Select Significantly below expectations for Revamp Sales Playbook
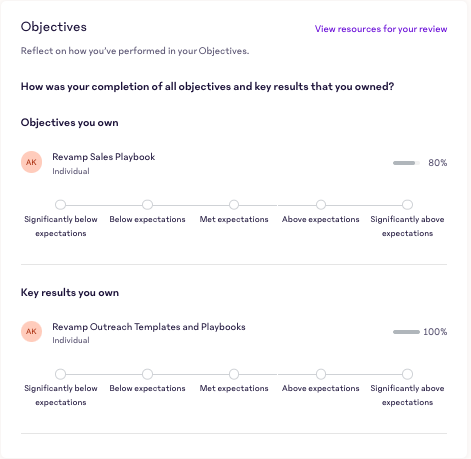Screen dimensions: 471x459 click(x=60, y=205)
